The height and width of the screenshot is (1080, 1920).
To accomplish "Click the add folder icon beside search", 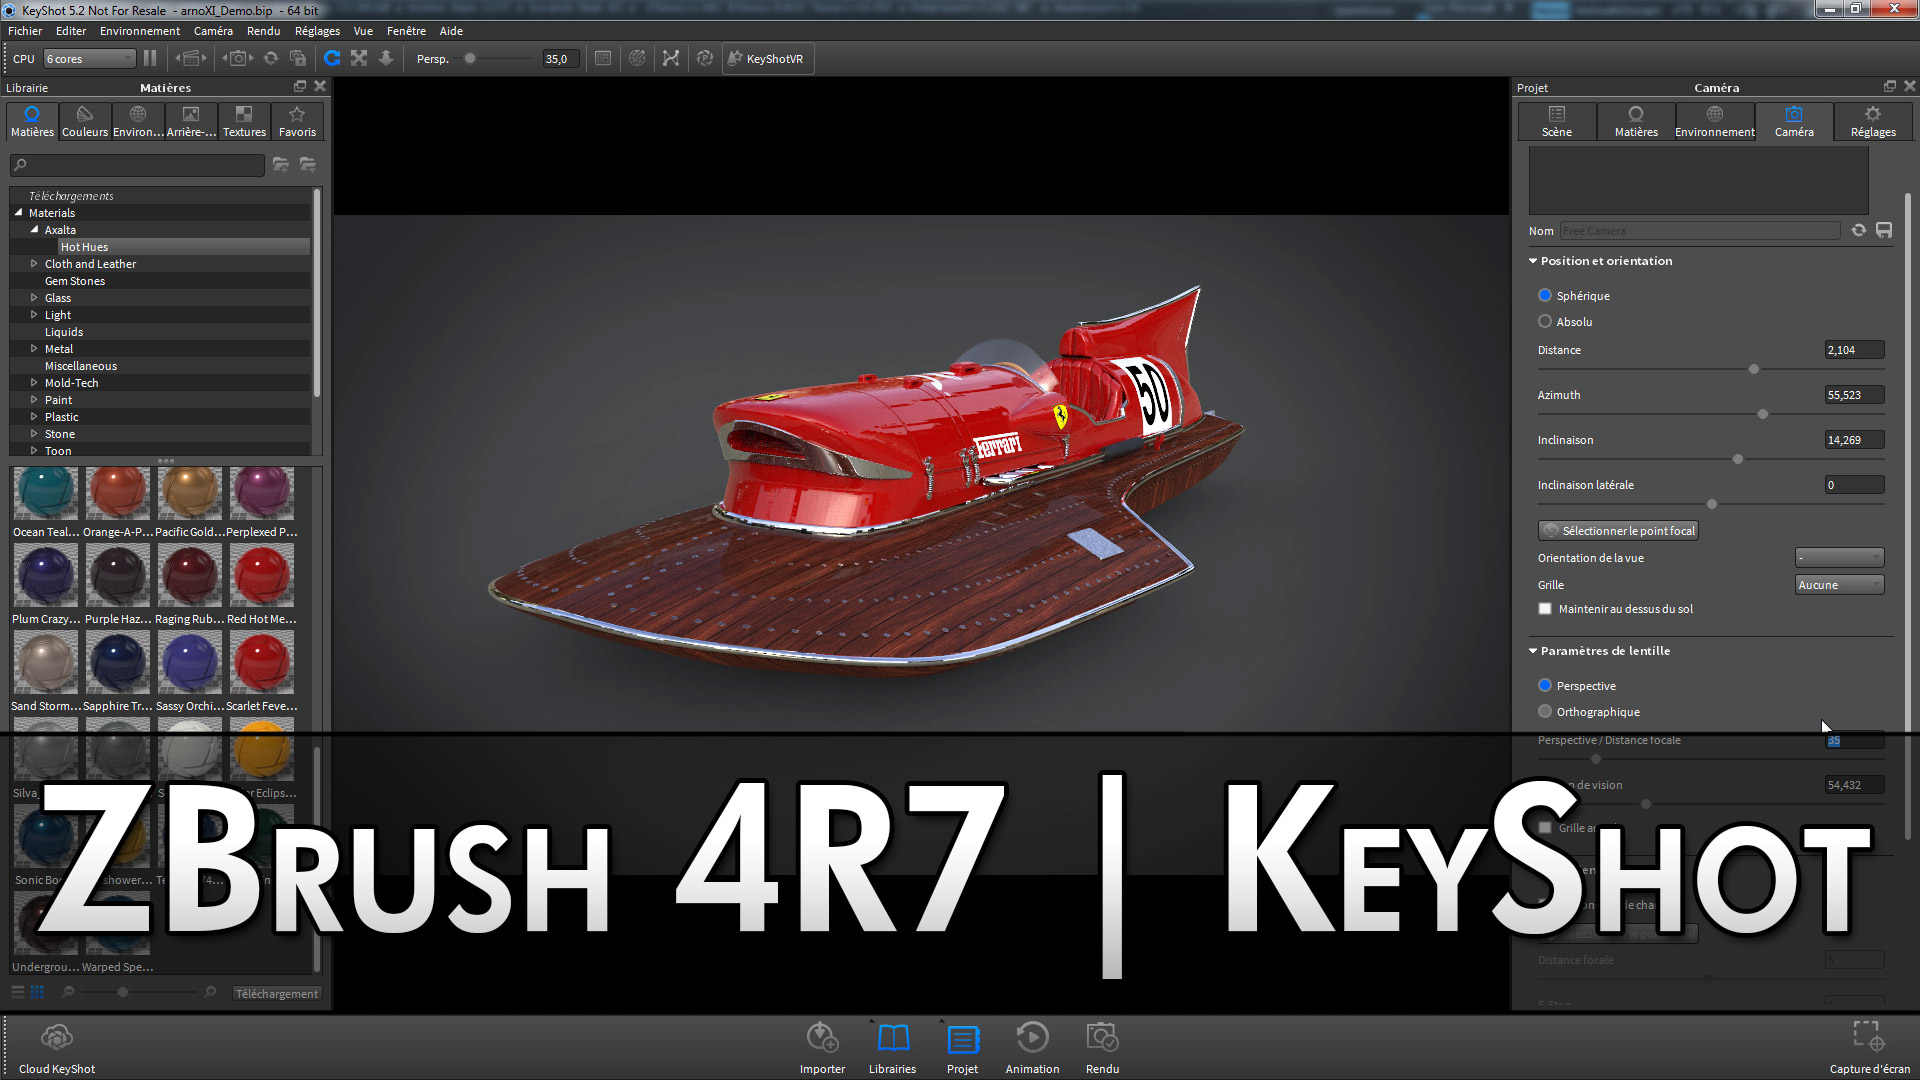I will [281, 164].
